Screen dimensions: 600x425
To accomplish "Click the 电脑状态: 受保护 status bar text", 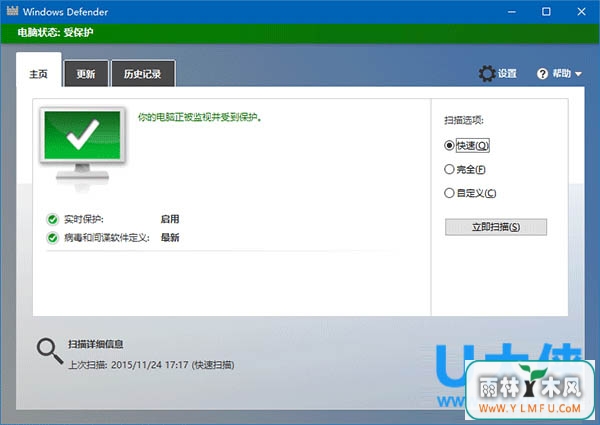I will point(55,33).
